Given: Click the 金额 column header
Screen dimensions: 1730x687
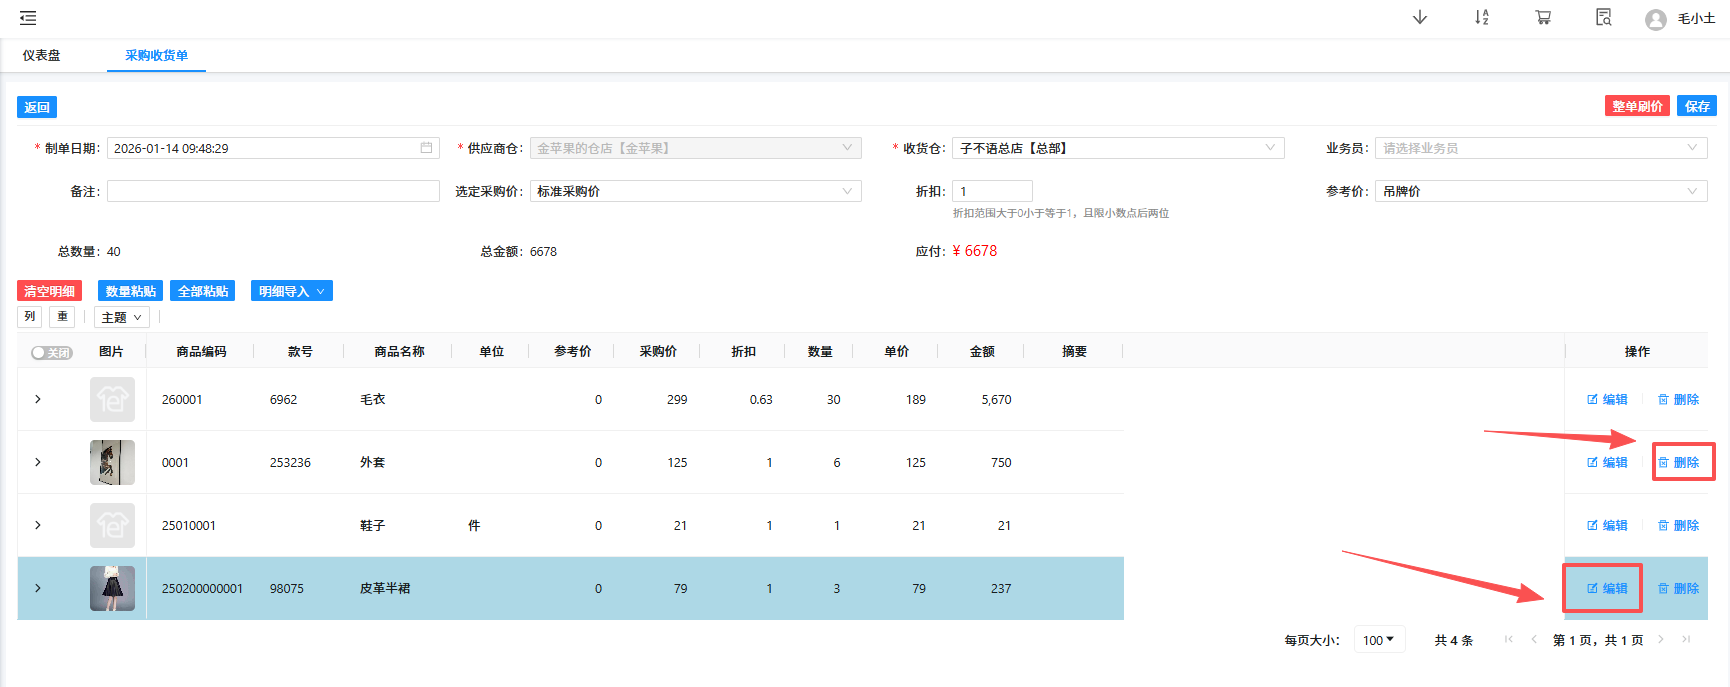Looking at the screenshot, I should 982,351.
